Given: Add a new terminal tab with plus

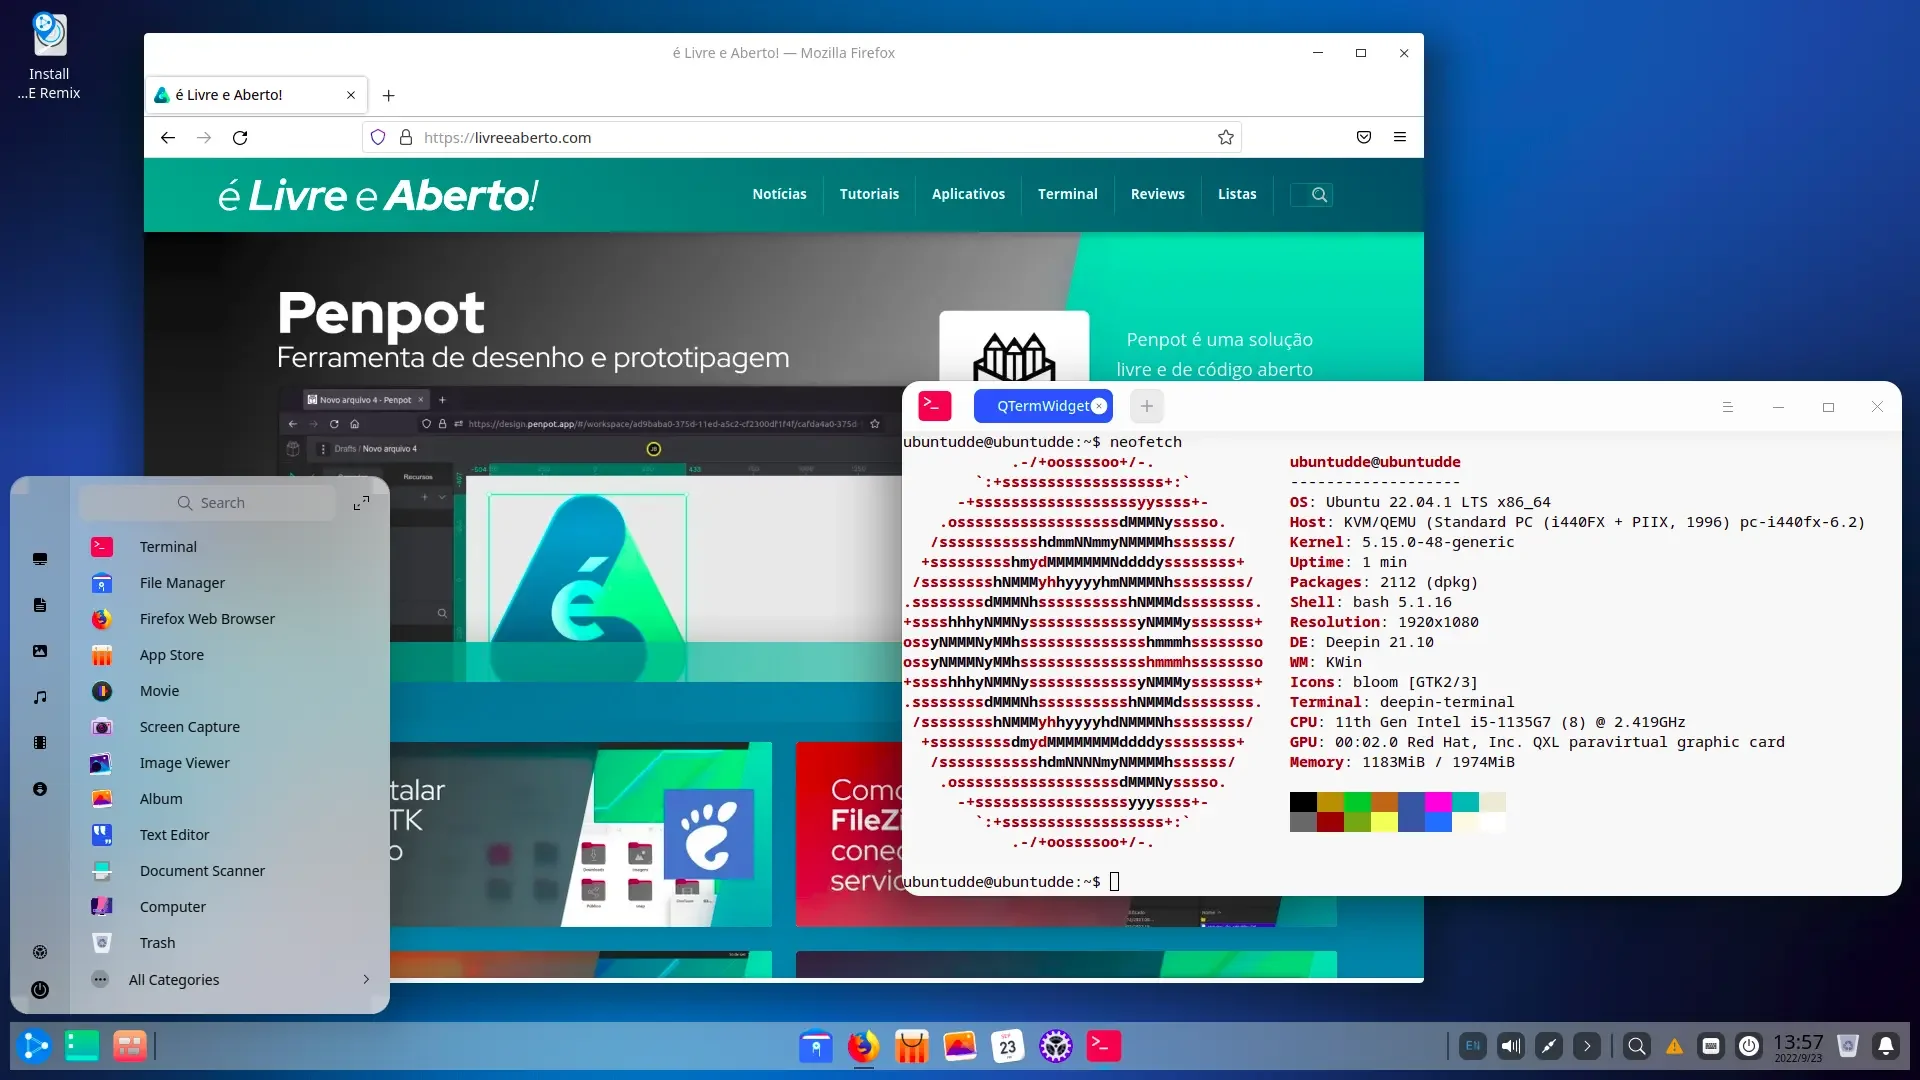Looking at the screenshot, I should click(x=1147, y=406).
